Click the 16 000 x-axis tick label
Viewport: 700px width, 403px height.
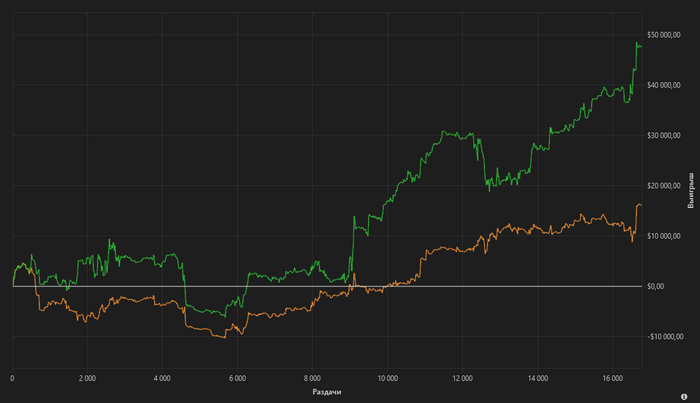click(612, 378)
